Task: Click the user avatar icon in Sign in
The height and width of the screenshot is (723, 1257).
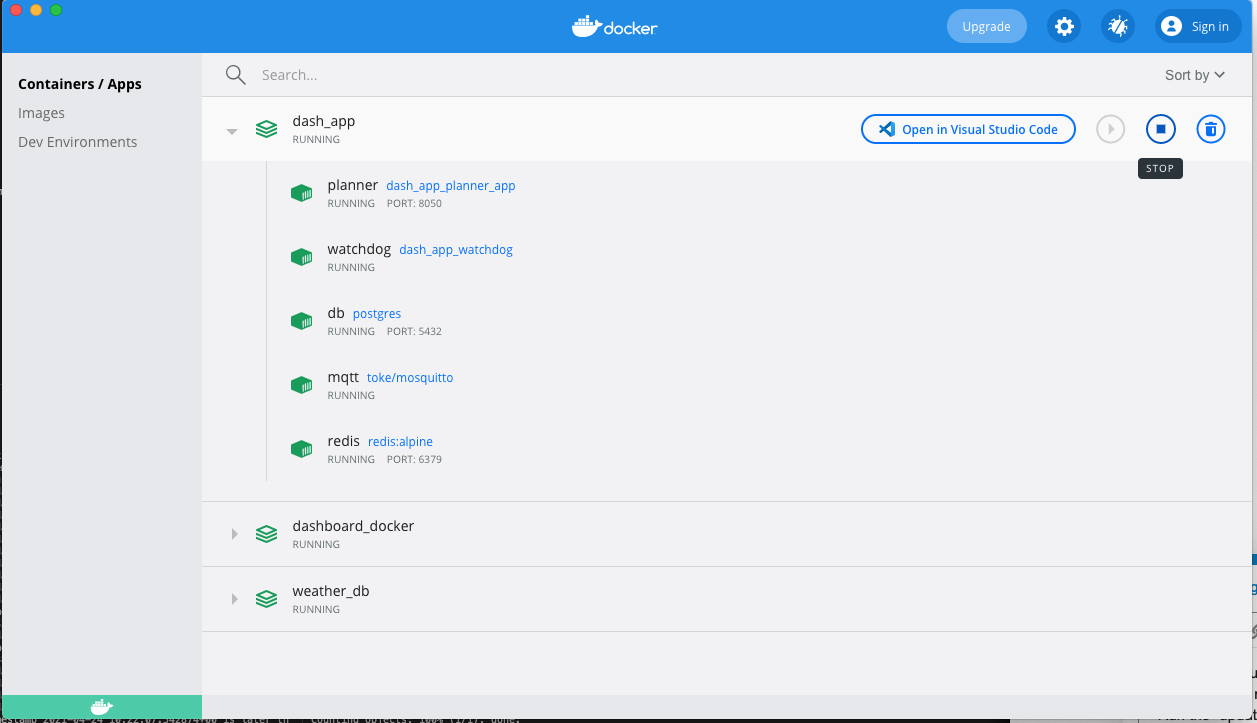Action: pyautogui.click(x=1172, y=27)
